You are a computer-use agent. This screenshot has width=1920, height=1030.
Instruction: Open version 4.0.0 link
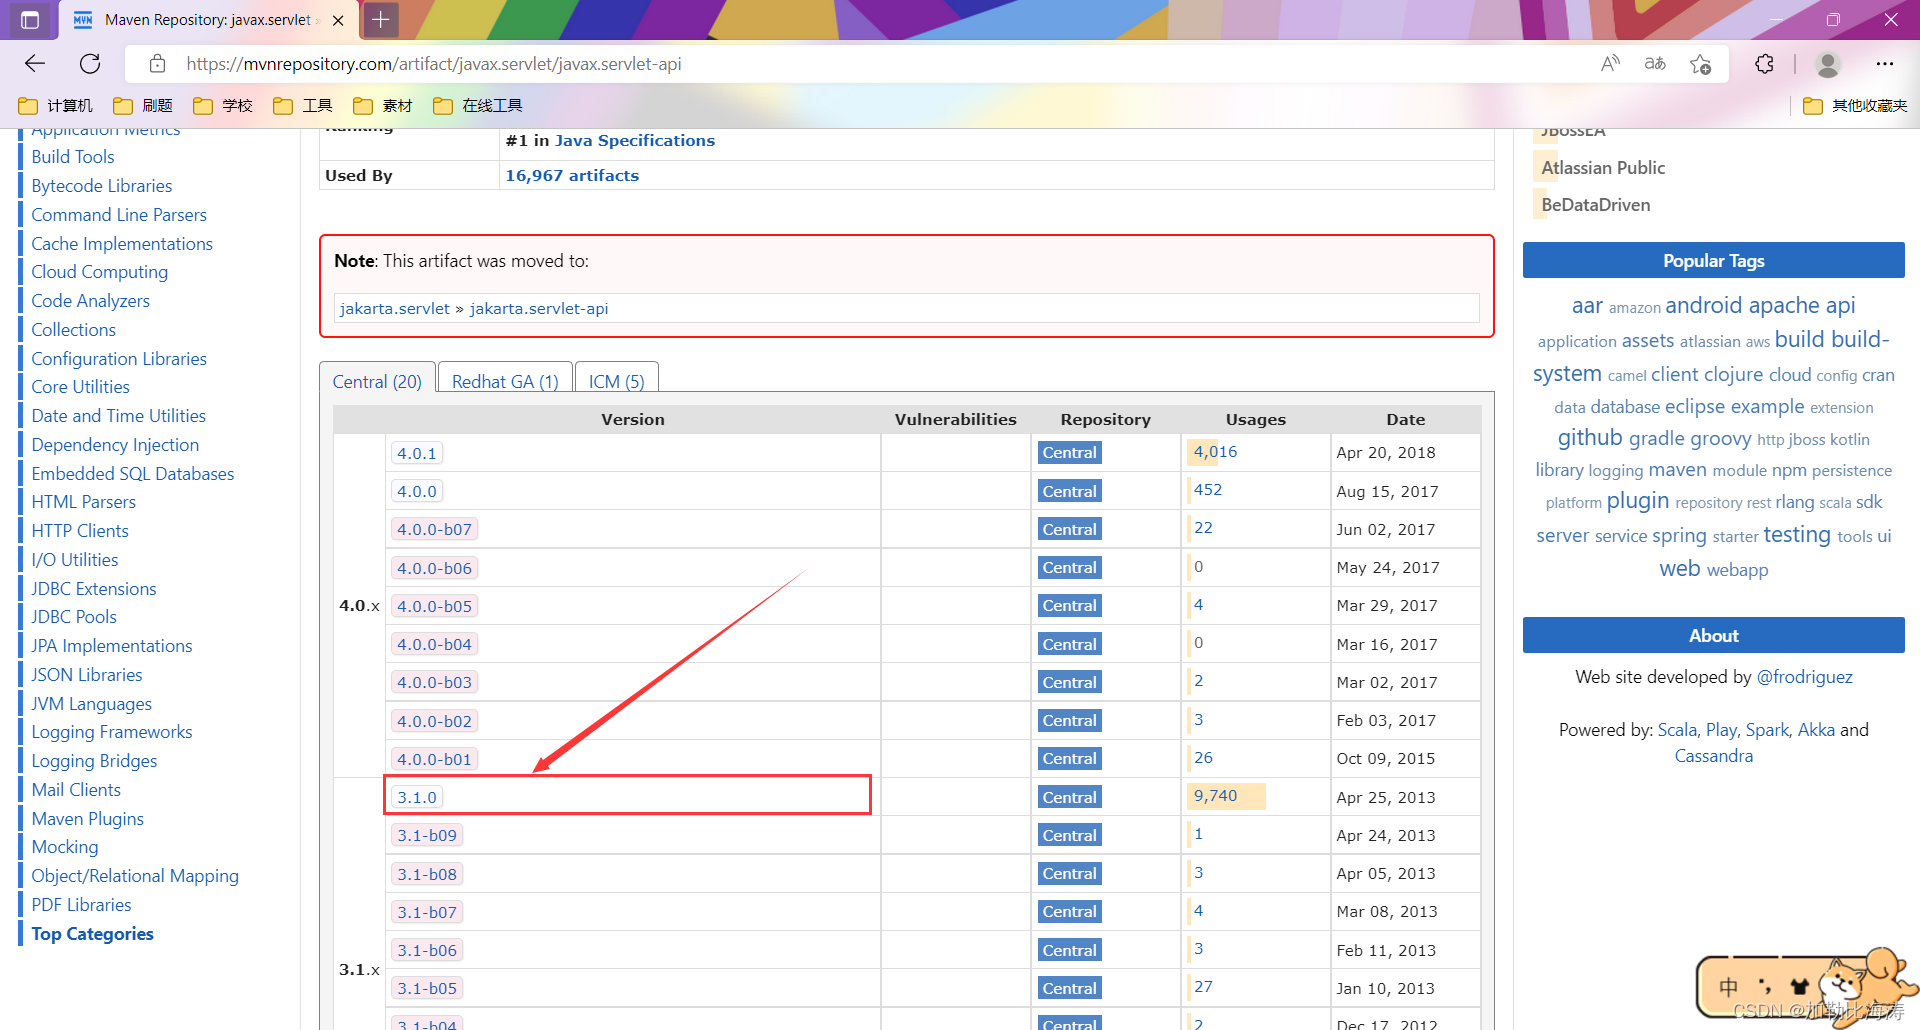click(x=417, y=491)
